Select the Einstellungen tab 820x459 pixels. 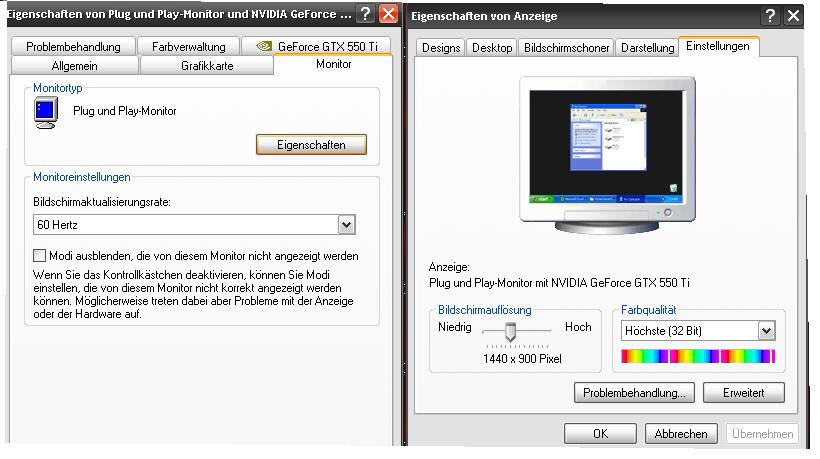(718, 46)
